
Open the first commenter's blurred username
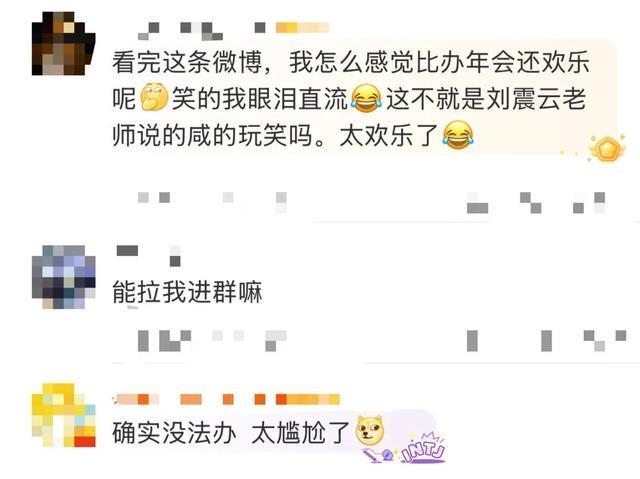tap(202, 31)
